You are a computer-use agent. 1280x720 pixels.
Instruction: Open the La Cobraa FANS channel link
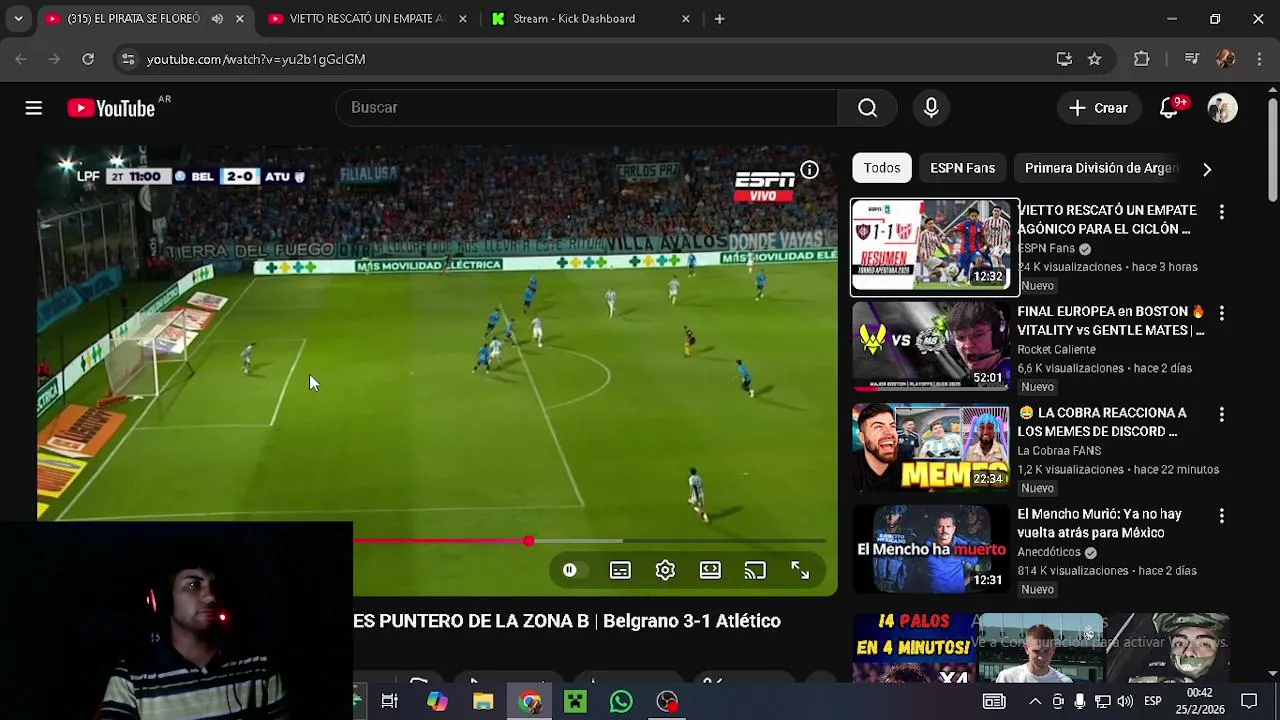click(1059, 450)
